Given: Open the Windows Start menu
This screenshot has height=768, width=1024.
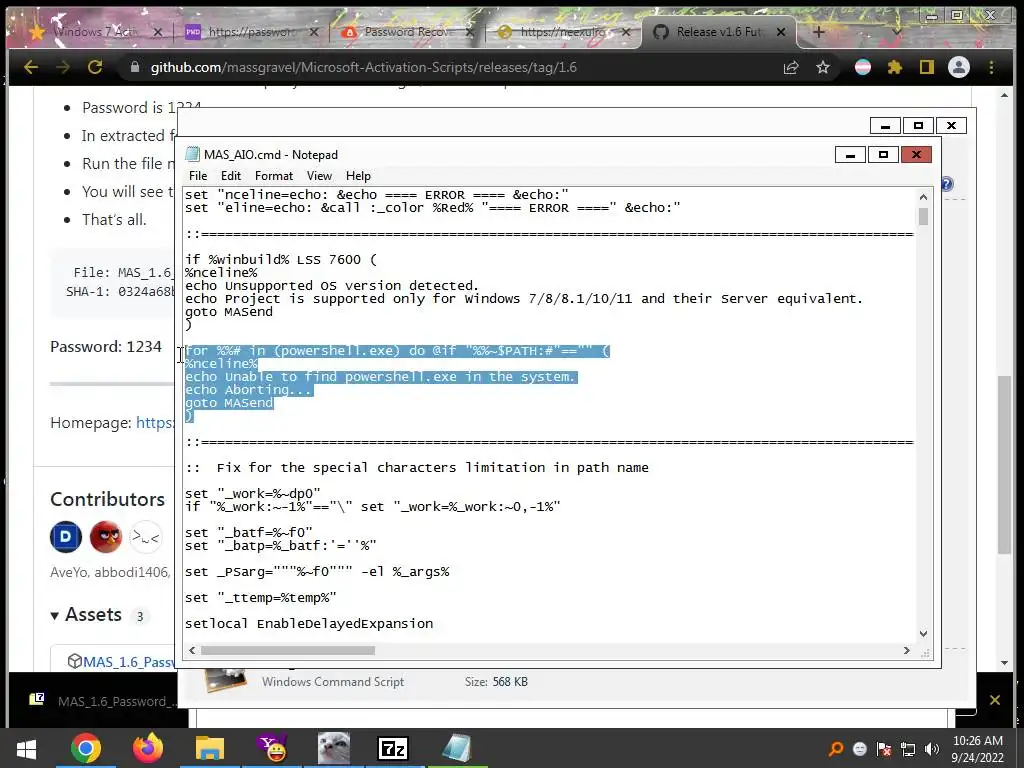Looking at the screenshot, I should (x=26, y=748).
